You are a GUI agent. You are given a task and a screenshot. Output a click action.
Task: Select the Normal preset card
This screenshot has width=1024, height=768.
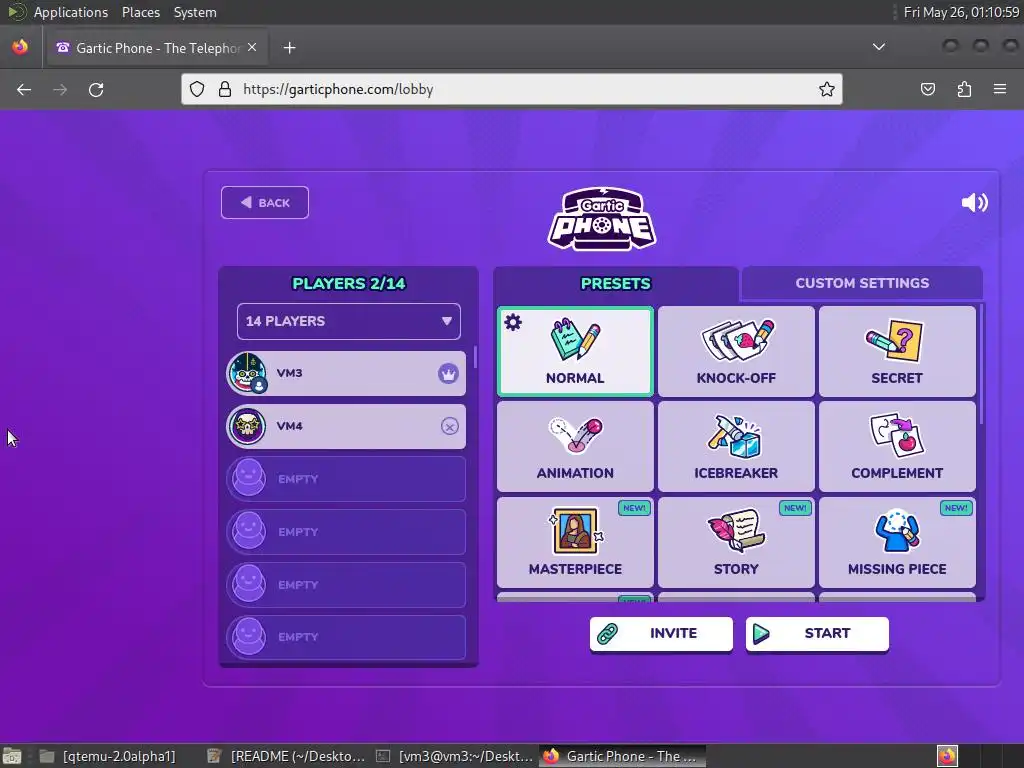click(575, 351)
